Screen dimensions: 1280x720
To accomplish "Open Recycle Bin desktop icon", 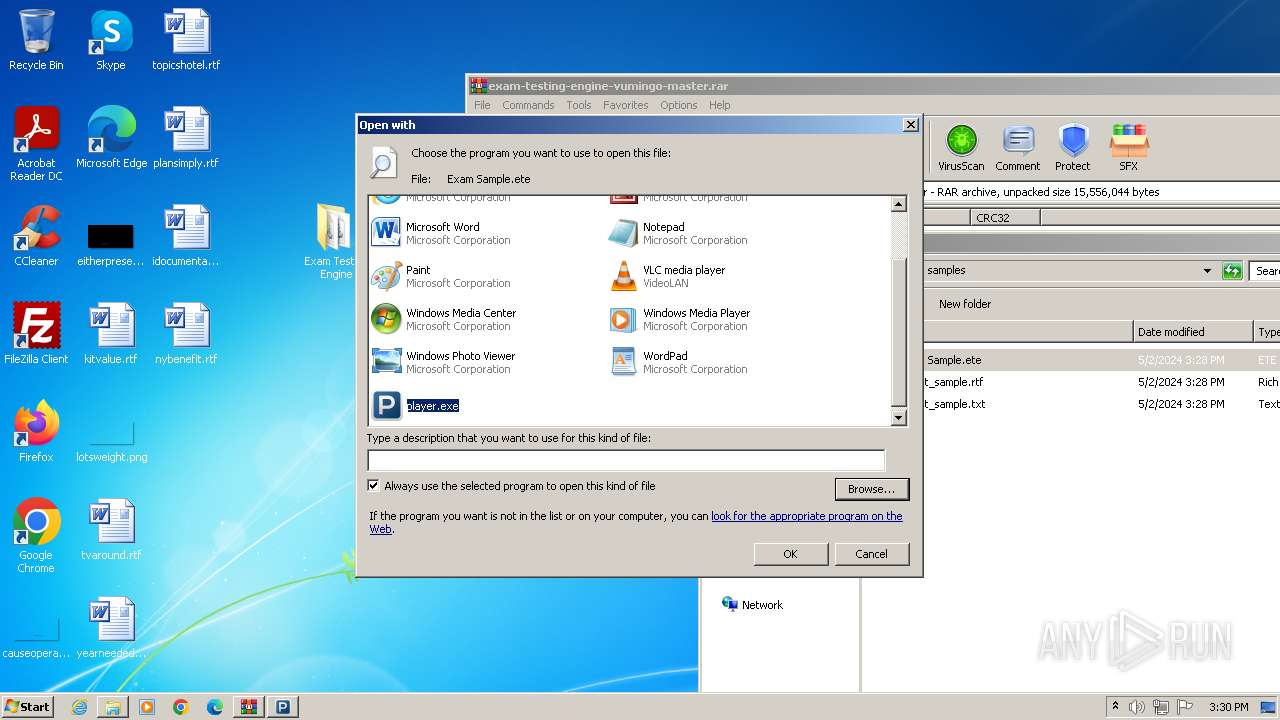I will tap(36, 40).
